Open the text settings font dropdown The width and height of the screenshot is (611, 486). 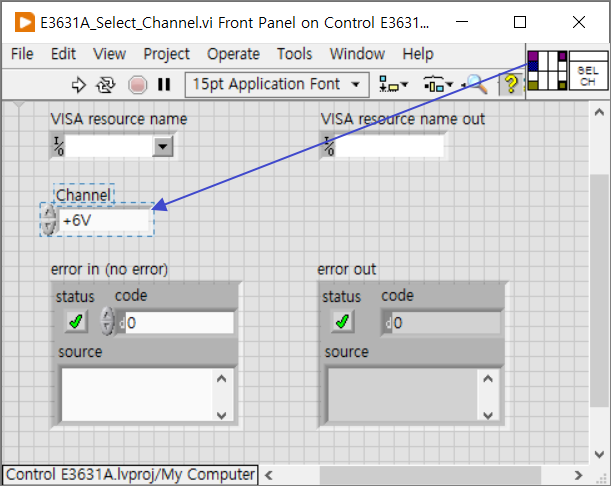(277, 85)
